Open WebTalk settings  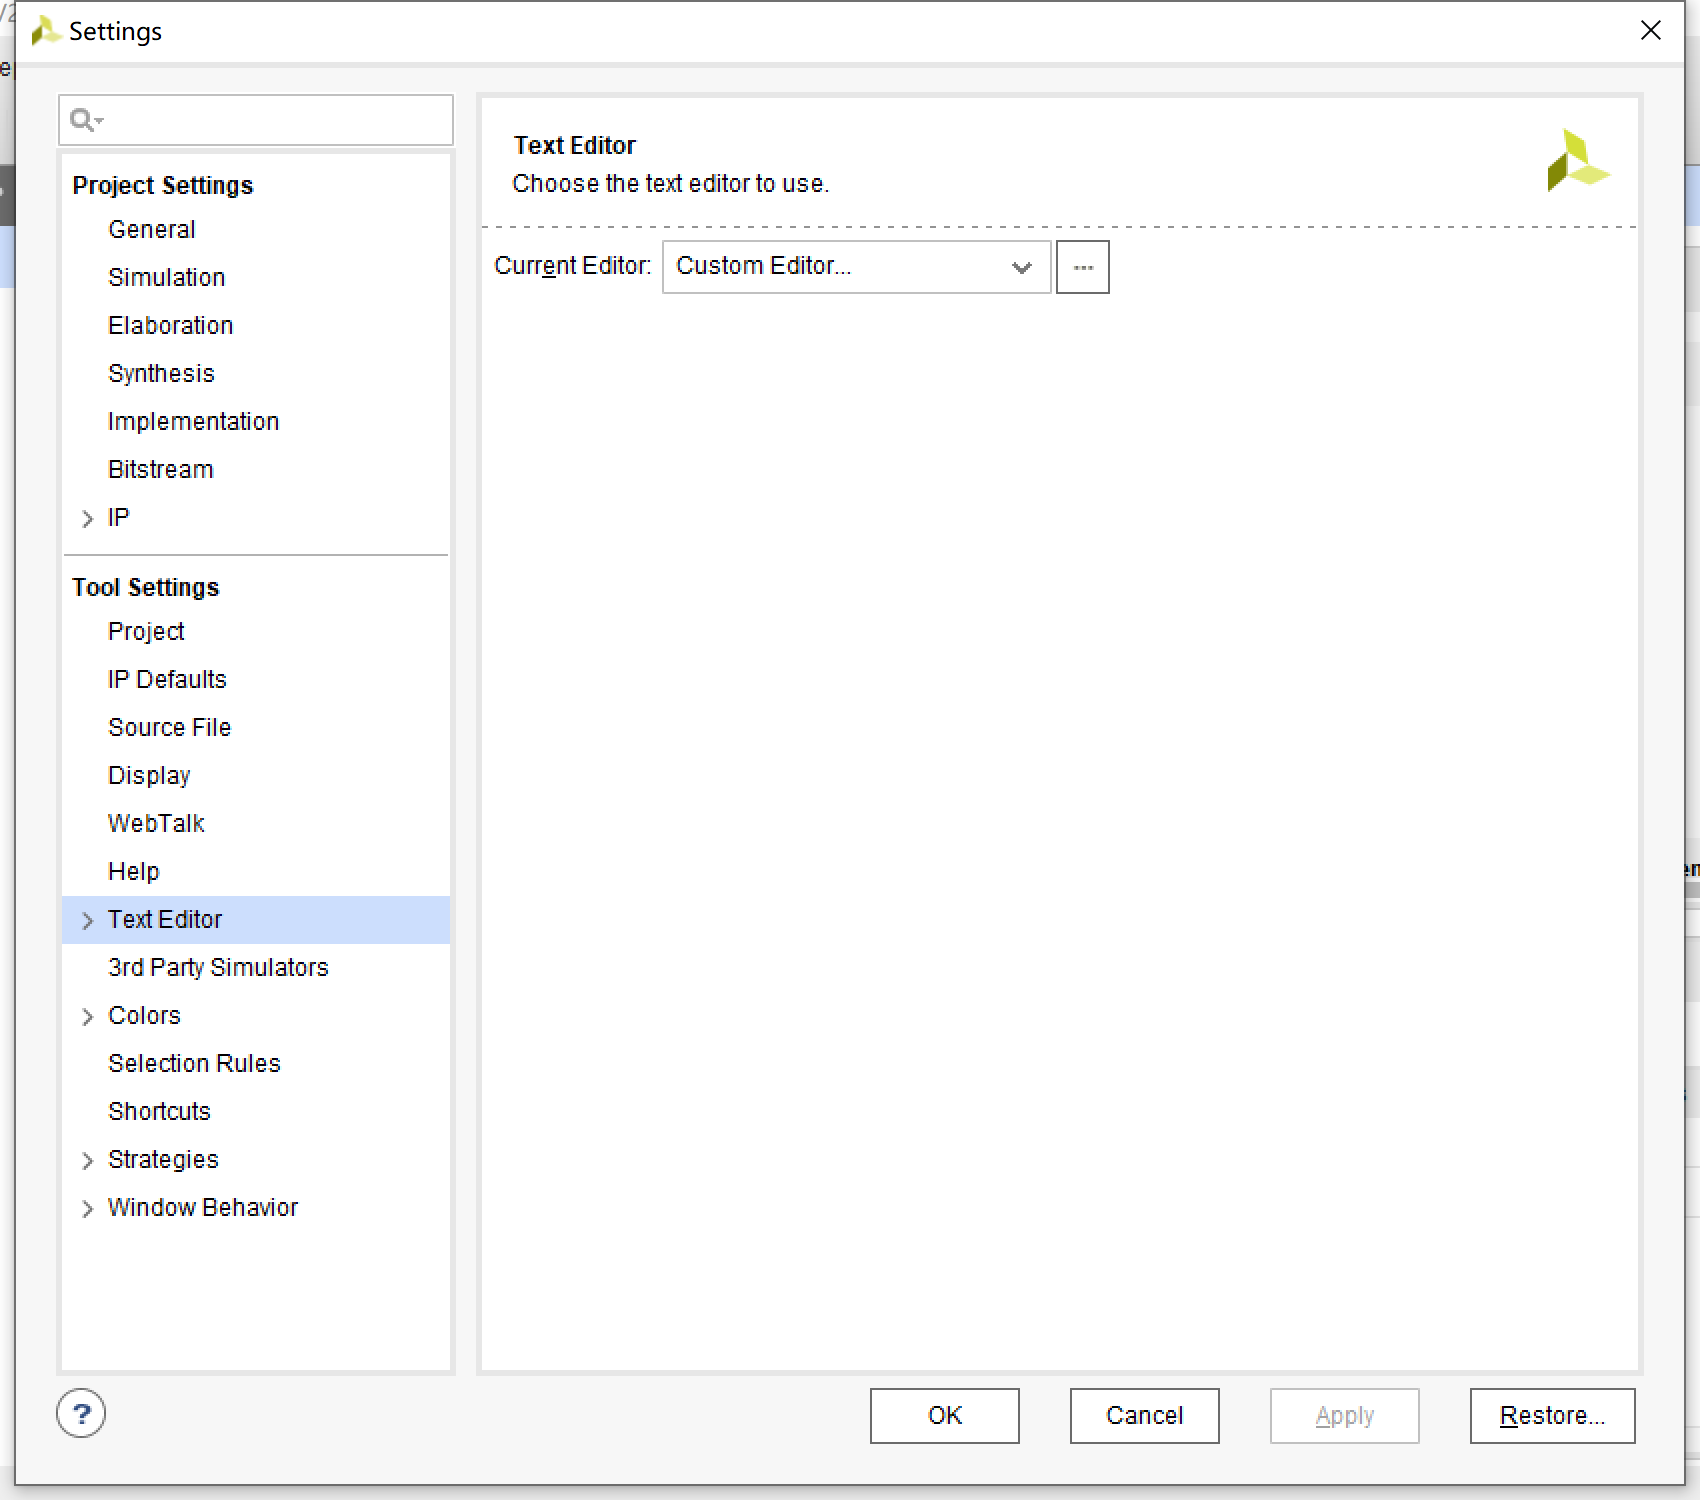pyautogui.click(x=157, y=823)
